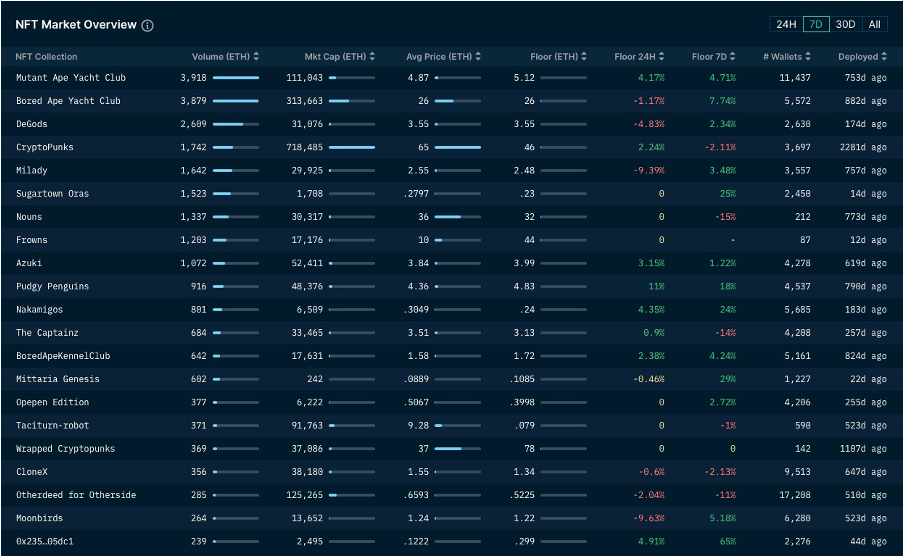Open Mutant Ape Yacht Club collection
The width and height of the screenshot is (904, 556).
[71, 78]
